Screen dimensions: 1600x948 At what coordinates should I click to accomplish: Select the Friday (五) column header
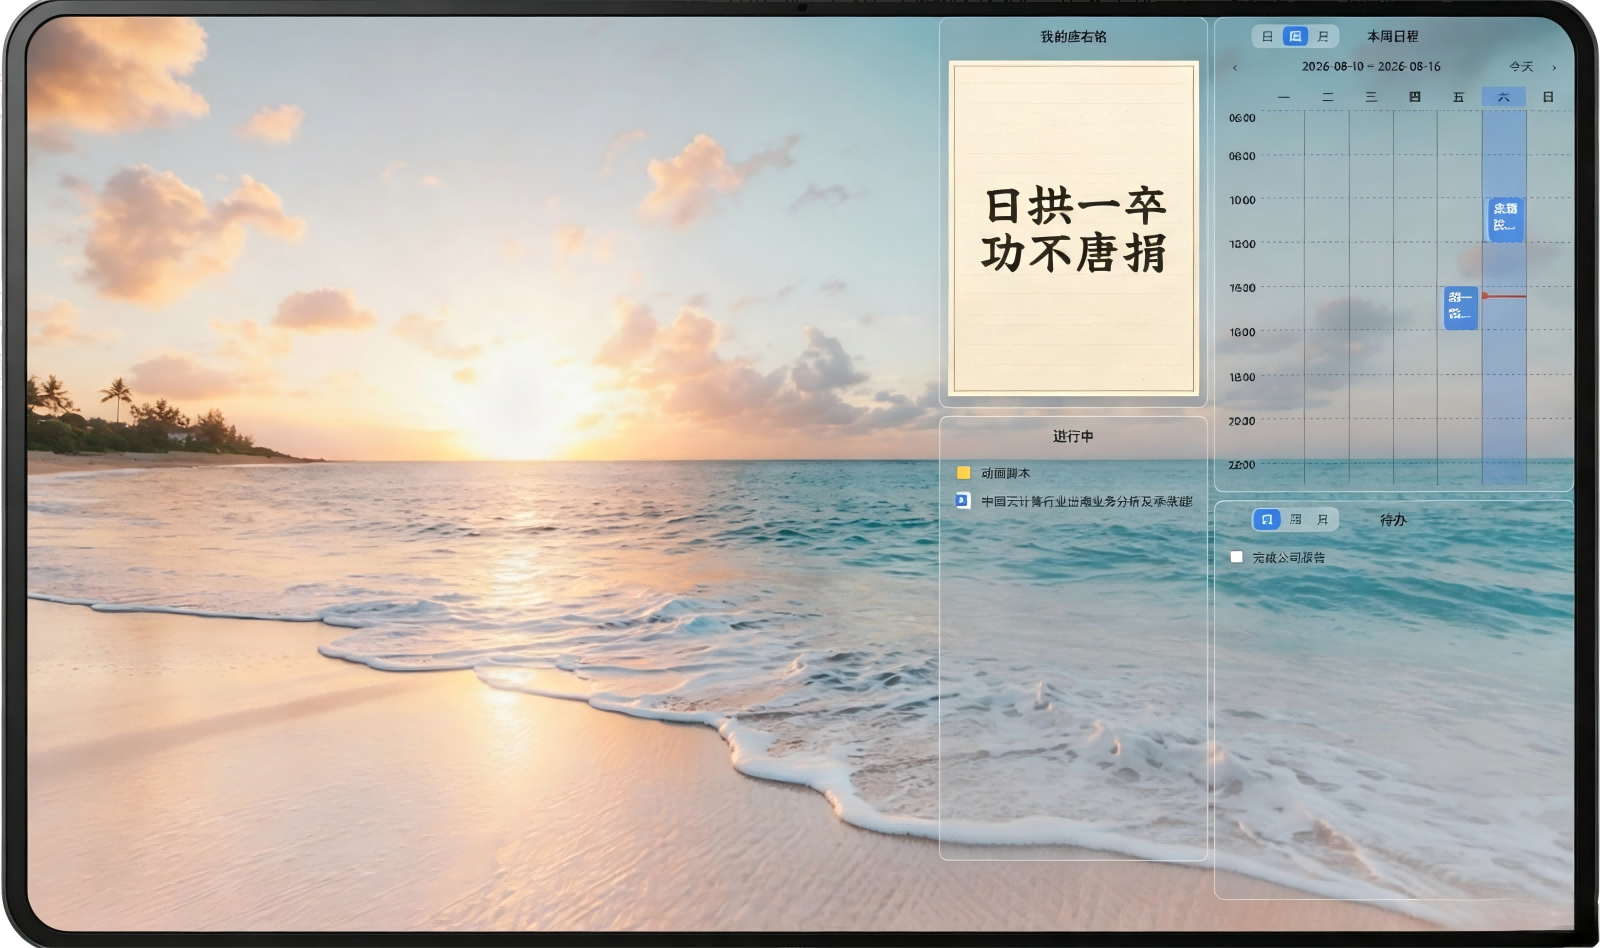(x=1458, y=97)
